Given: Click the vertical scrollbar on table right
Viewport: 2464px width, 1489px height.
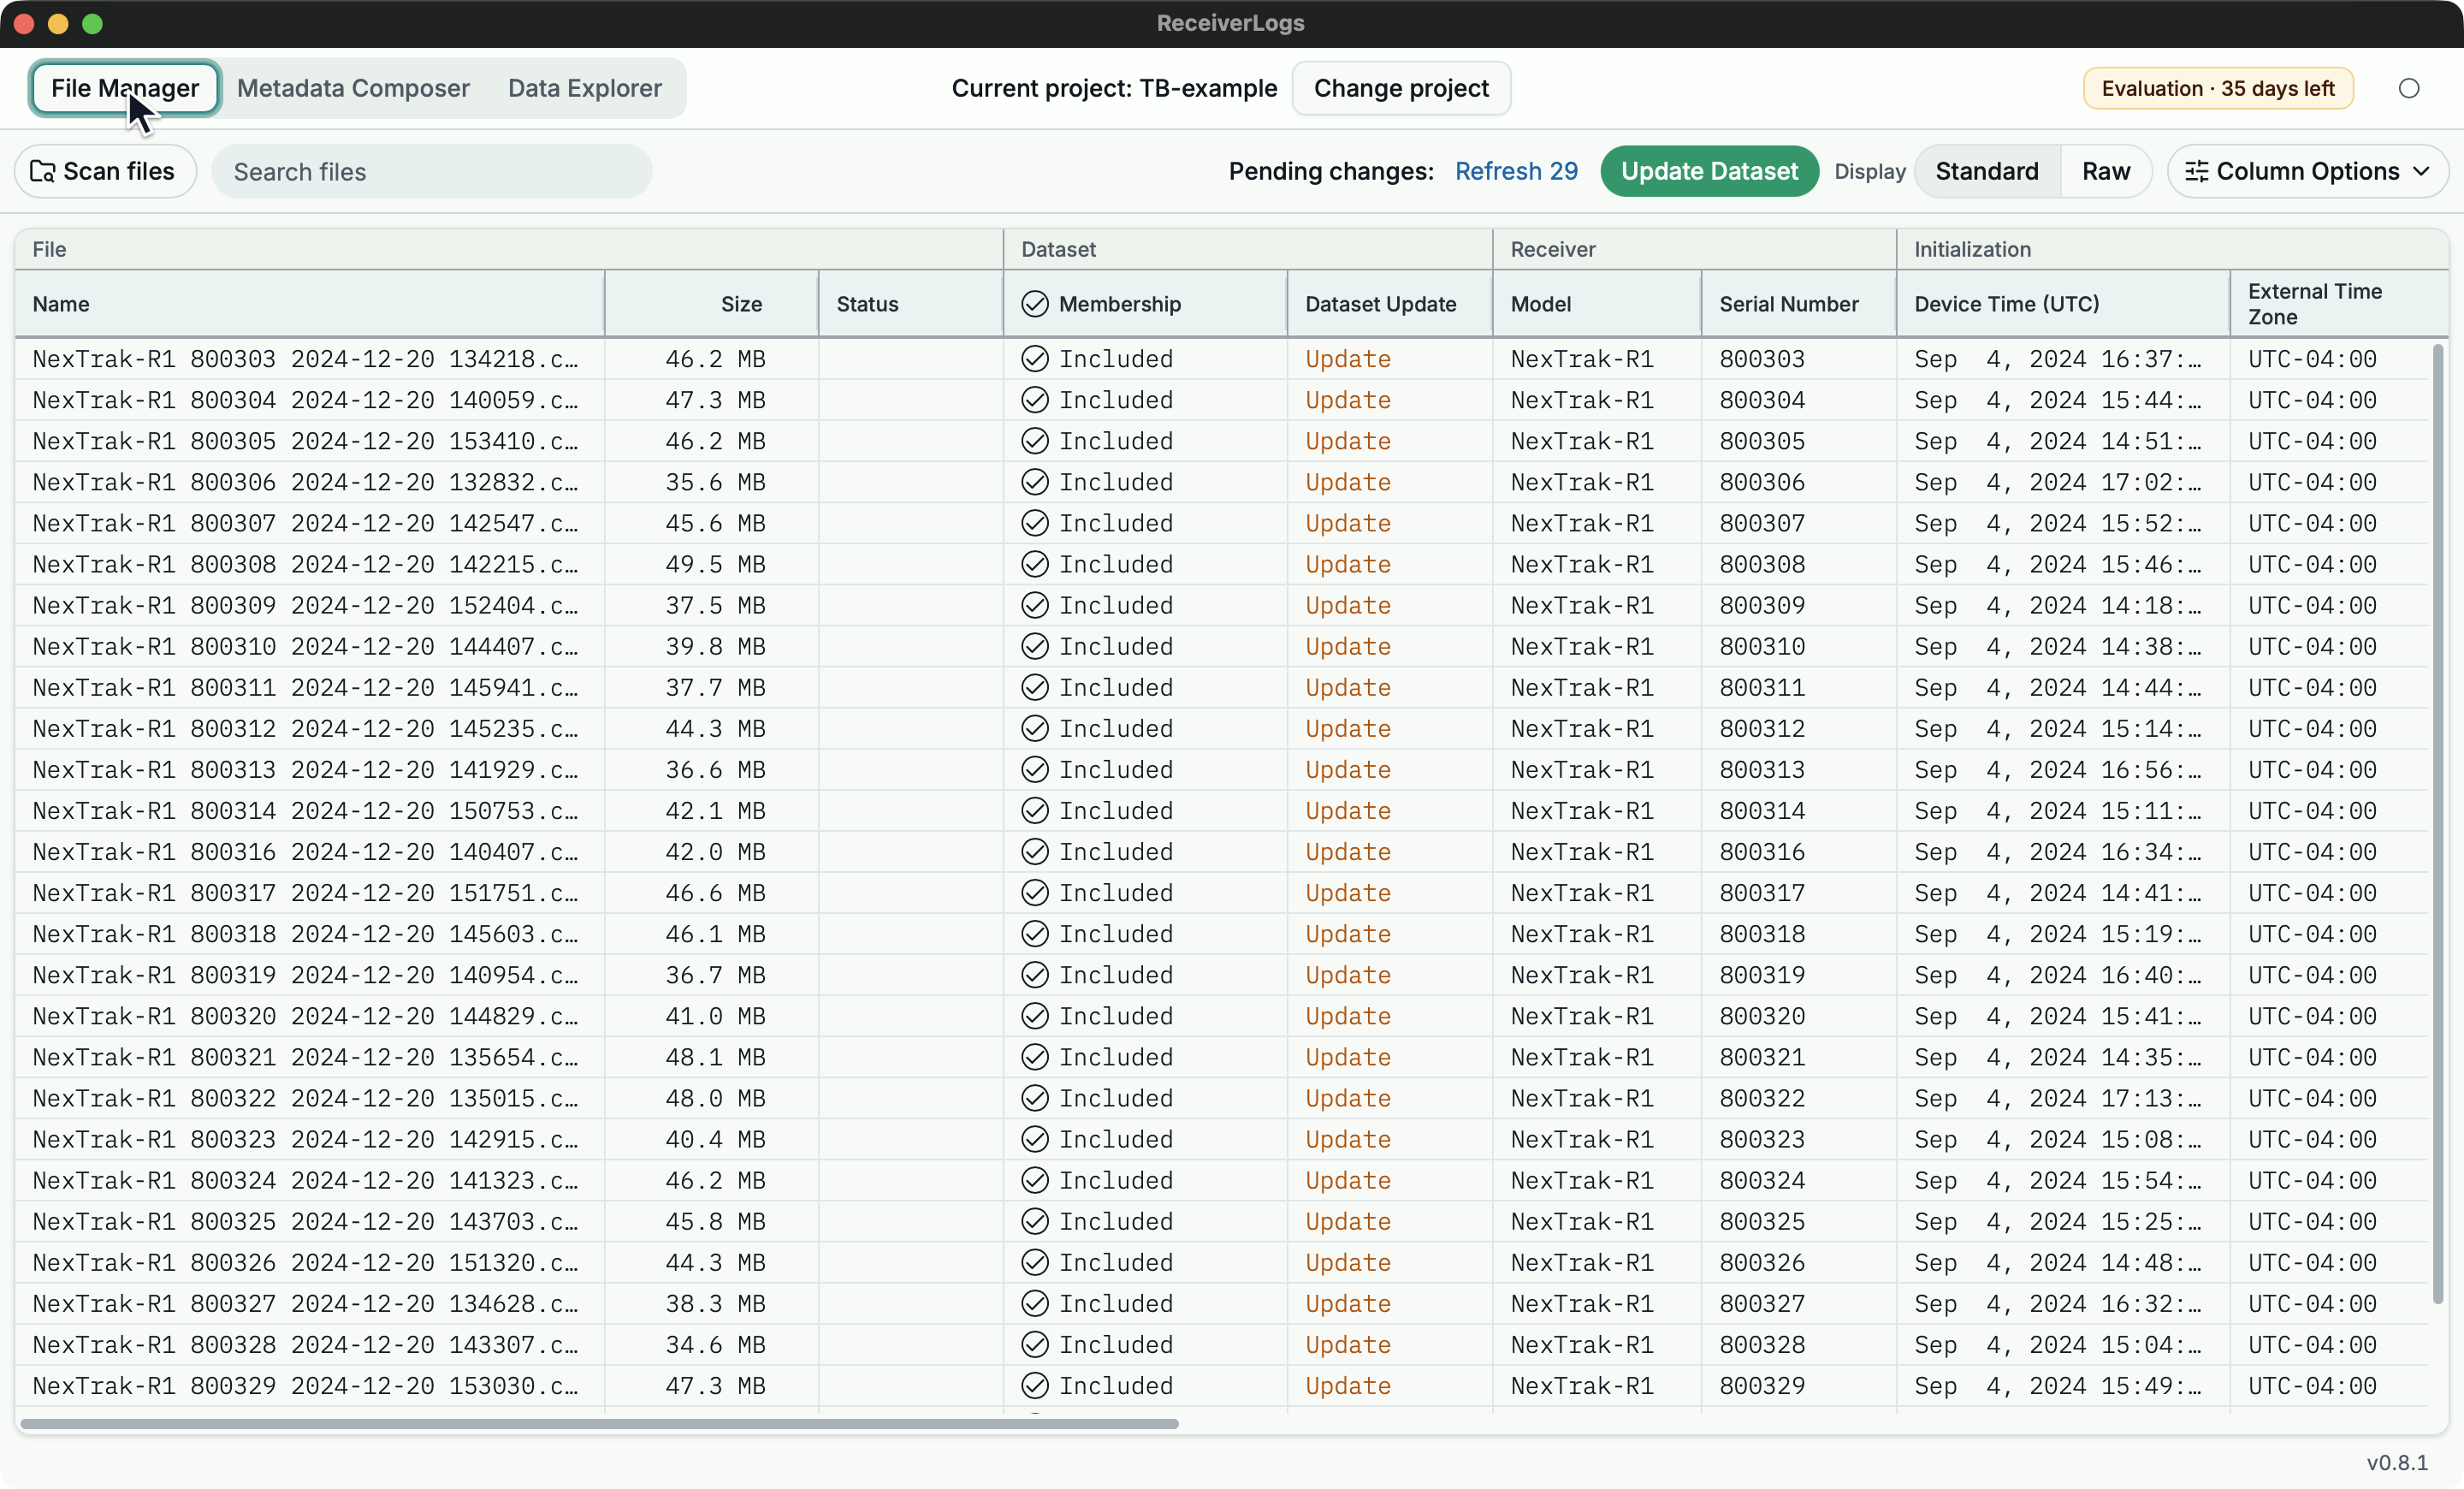Looking at the screenshot, I should [x=2438, y=823].
